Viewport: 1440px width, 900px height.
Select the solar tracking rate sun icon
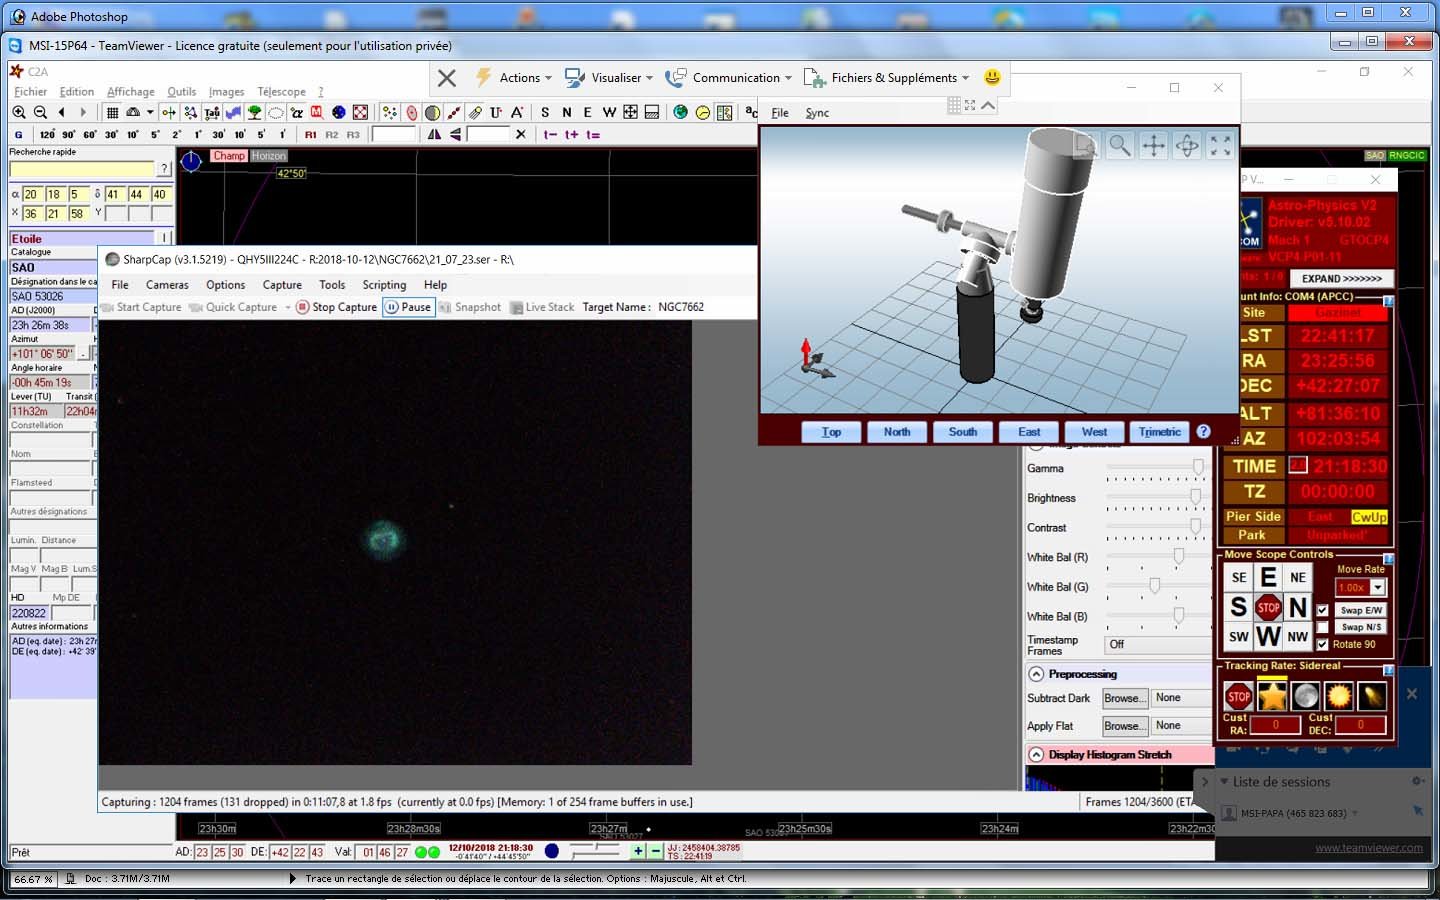(1338, 696)
